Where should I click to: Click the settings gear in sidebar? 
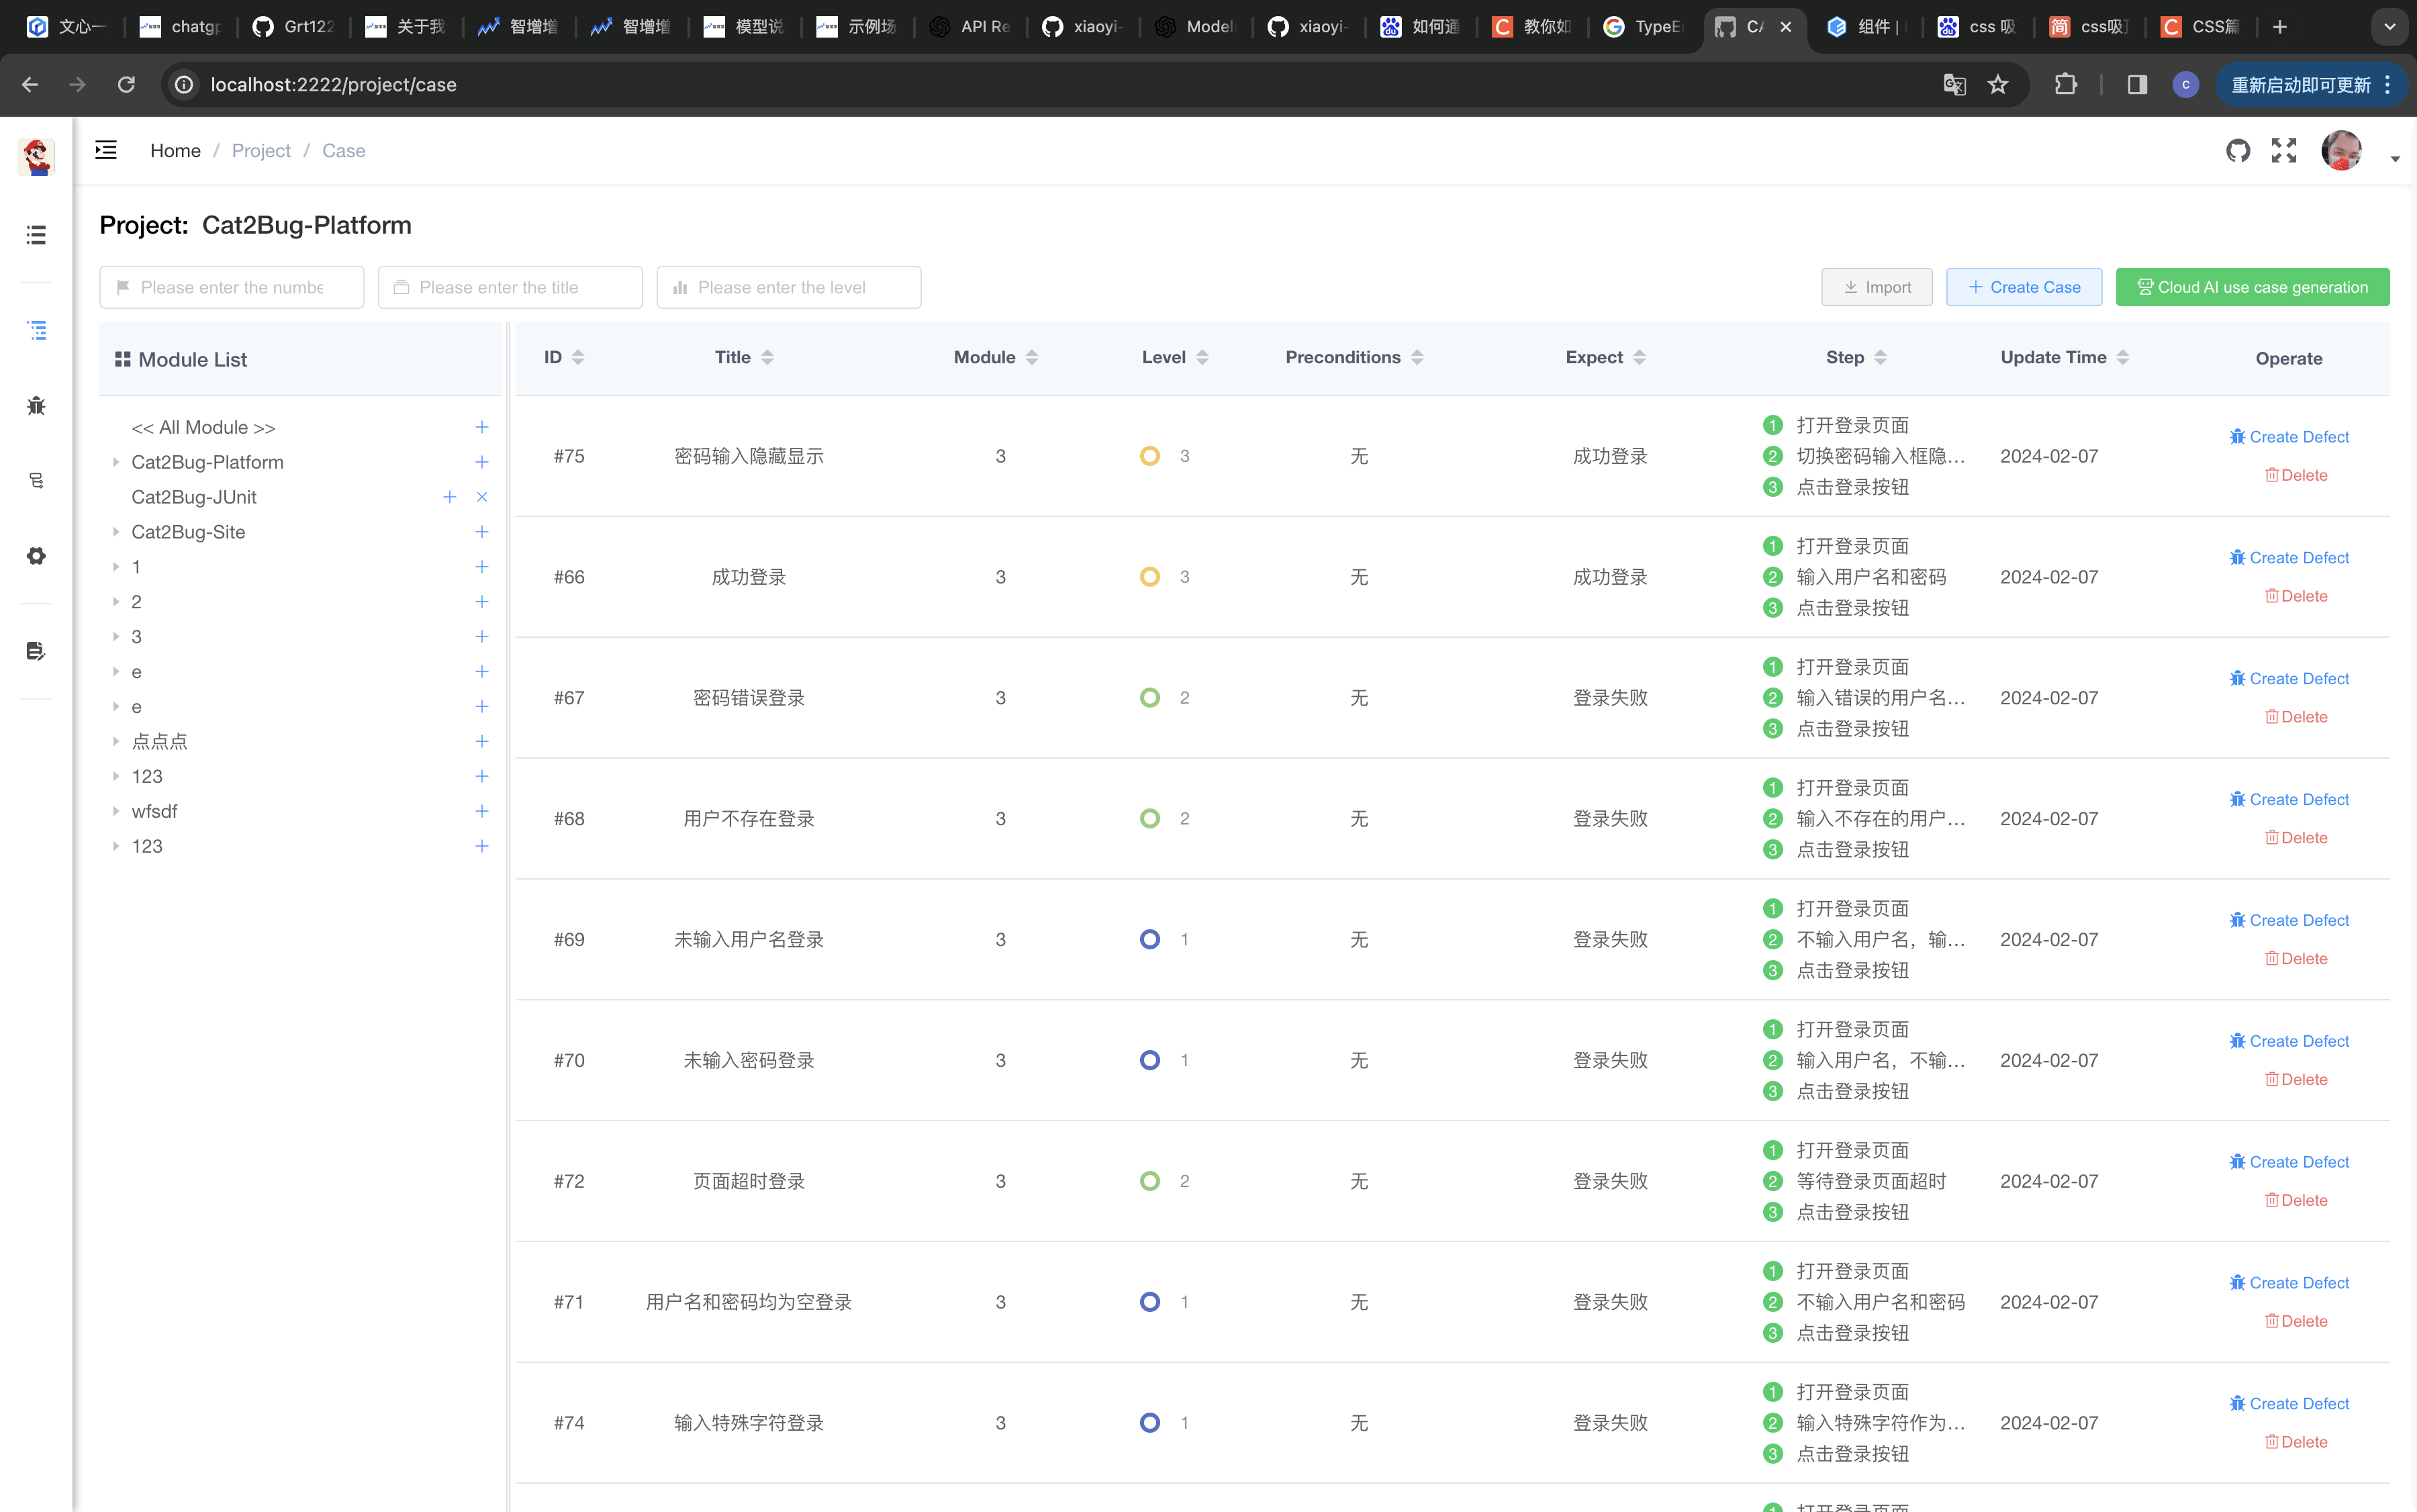pos(36,556)
